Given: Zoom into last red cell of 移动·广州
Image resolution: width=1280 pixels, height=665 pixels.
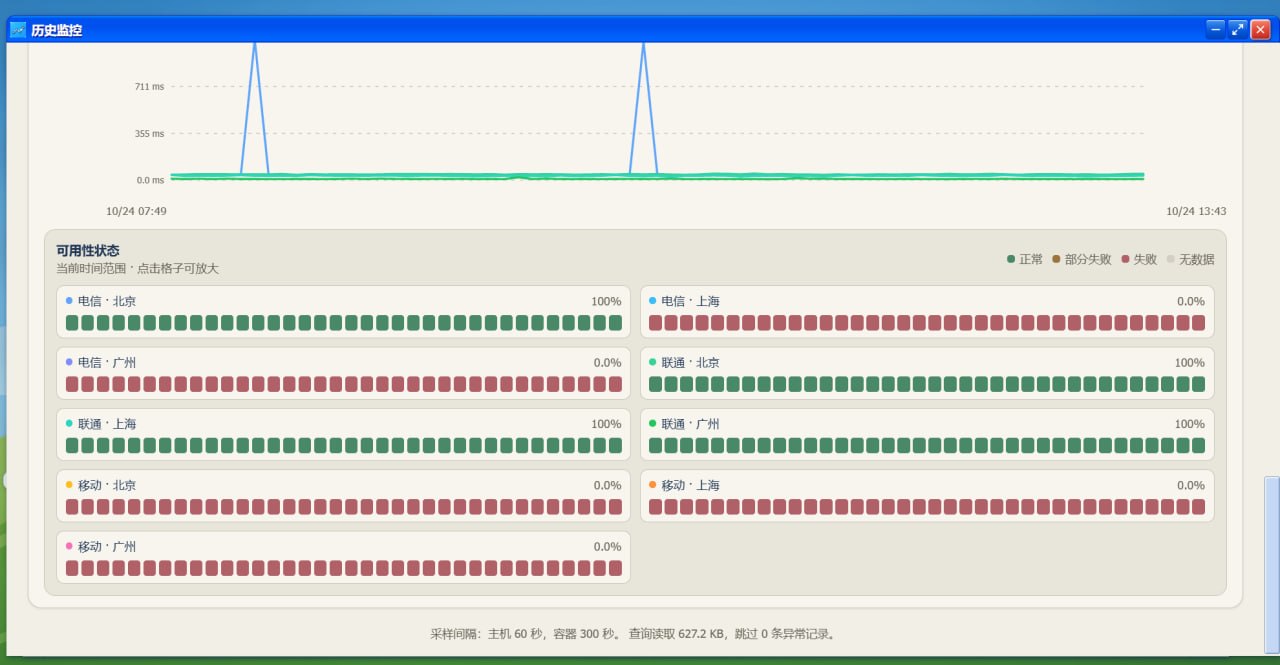Looking at the screenshot, I should (x=615, y=568).
